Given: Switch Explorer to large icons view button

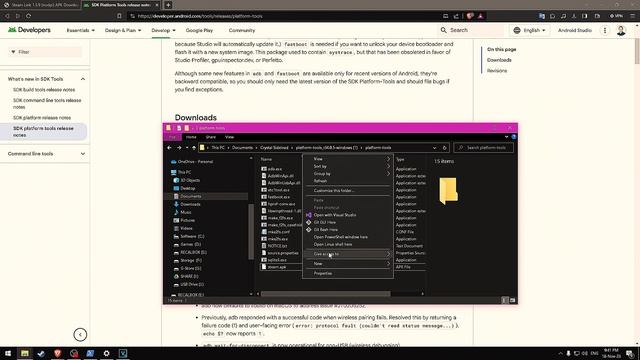Looking at the screenshot, I should click(512, 300).
